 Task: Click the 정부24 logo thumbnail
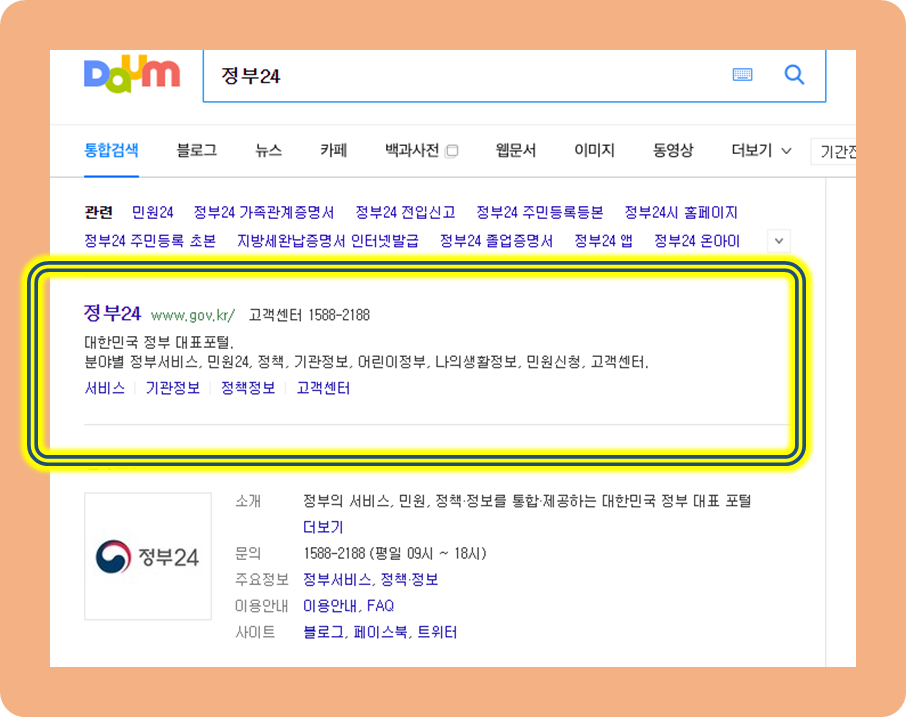[148, 556]
